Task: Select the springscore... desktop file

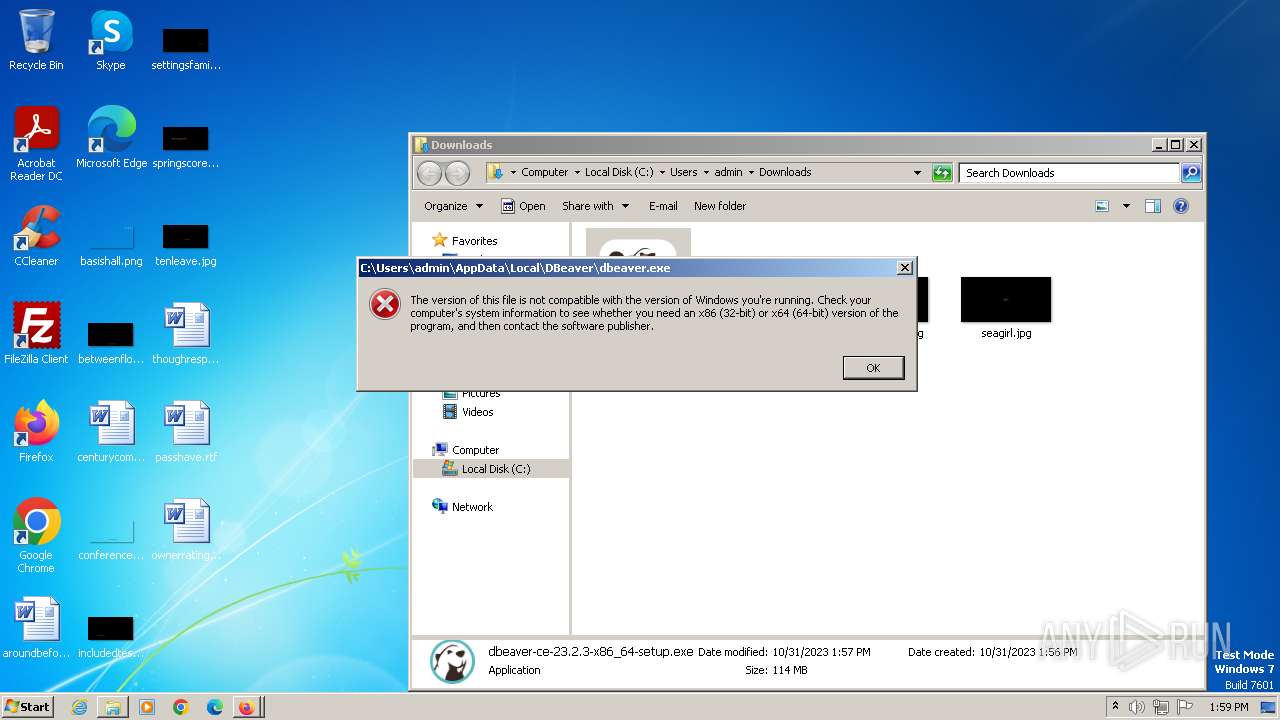Action: pyautogui.click(x=185, y=147)
